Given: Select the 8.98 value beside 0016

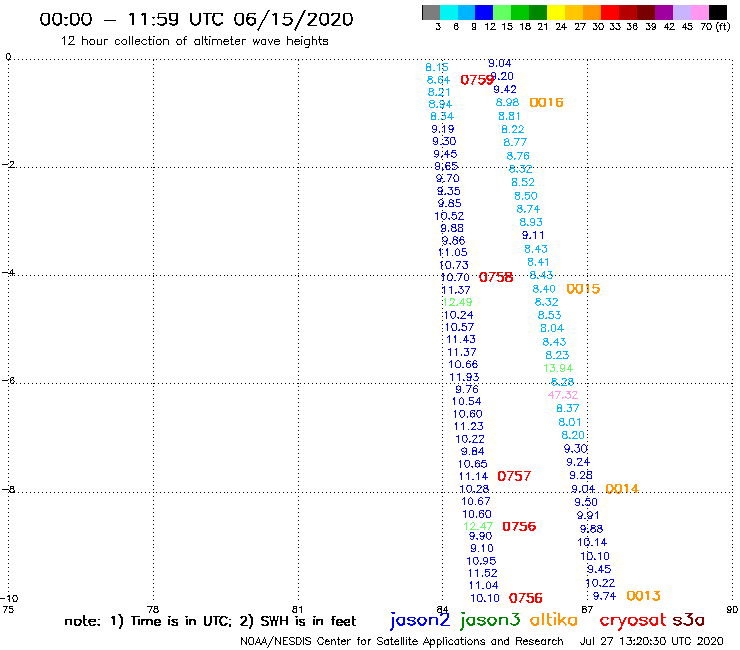Looking at the screenshot, I should (x=507, y=102).
